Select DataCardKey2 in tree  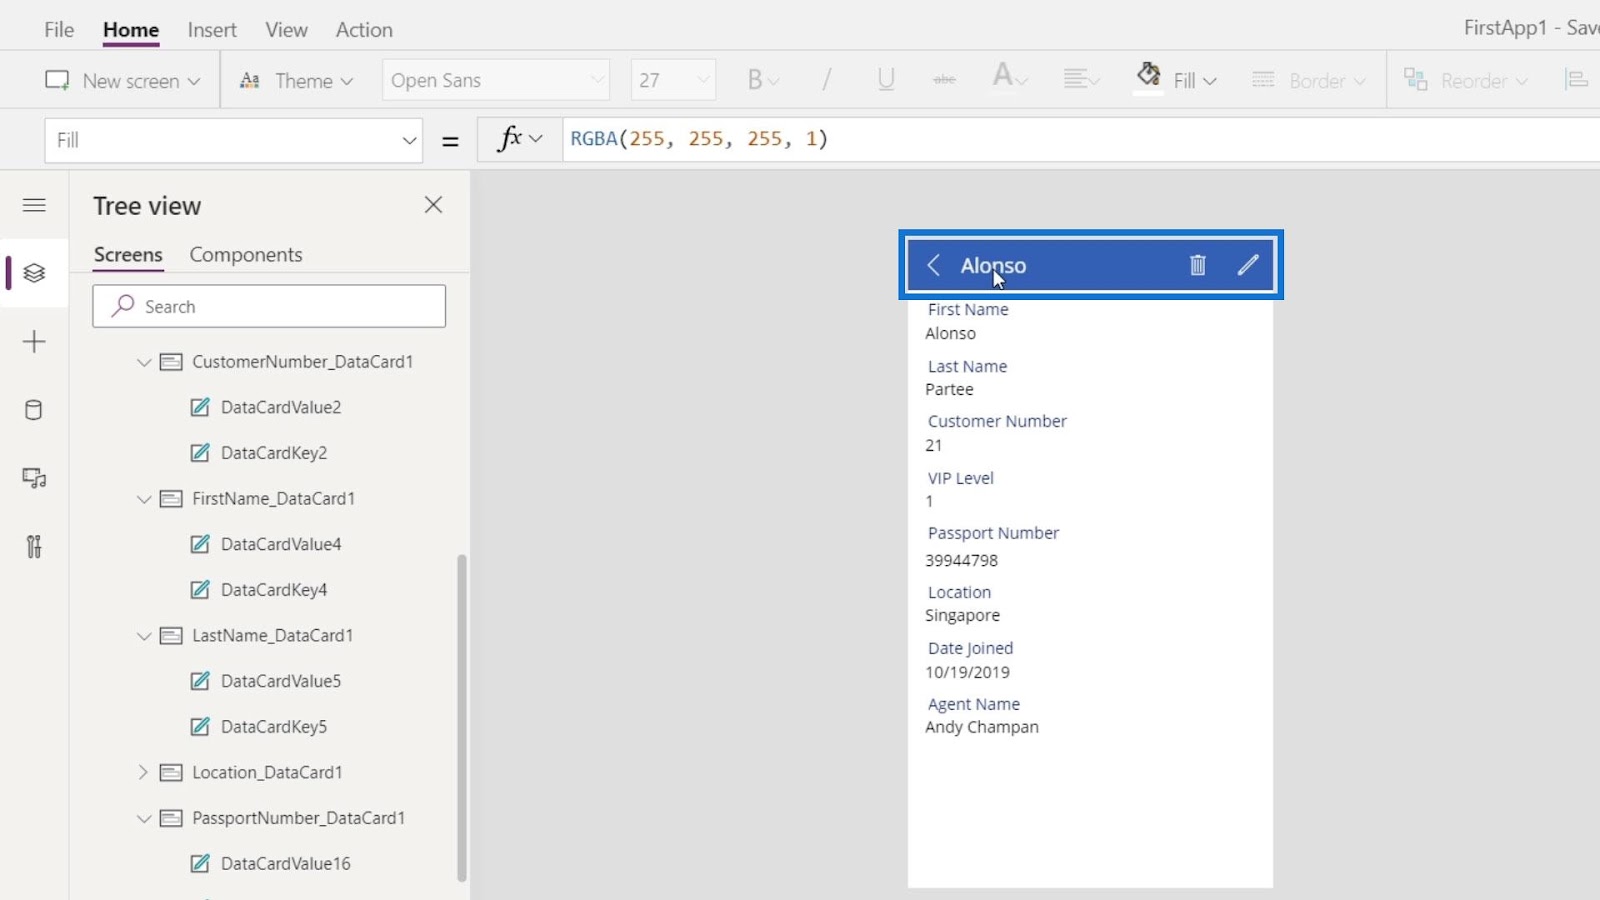coord(274,453)
